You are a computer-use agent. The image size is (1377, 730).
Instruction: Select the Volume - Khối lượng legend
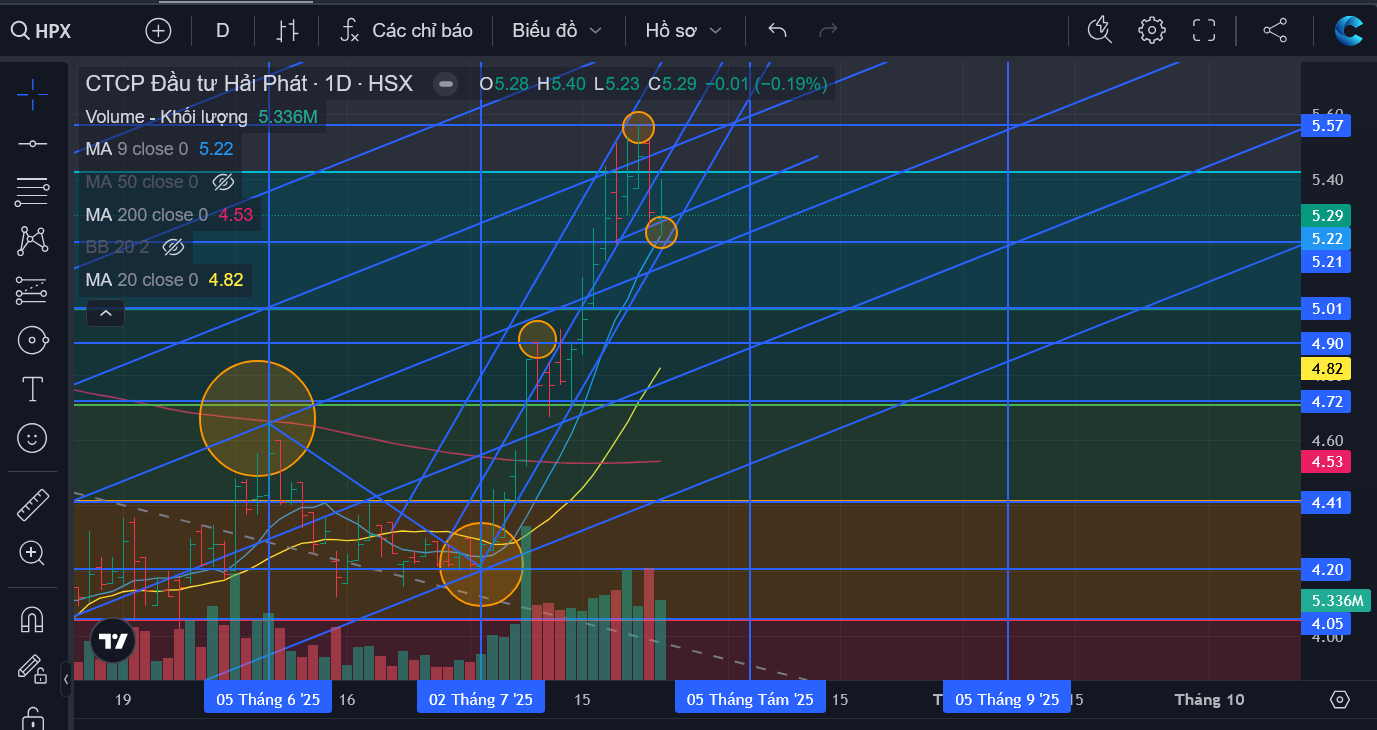tap(166, 117)
